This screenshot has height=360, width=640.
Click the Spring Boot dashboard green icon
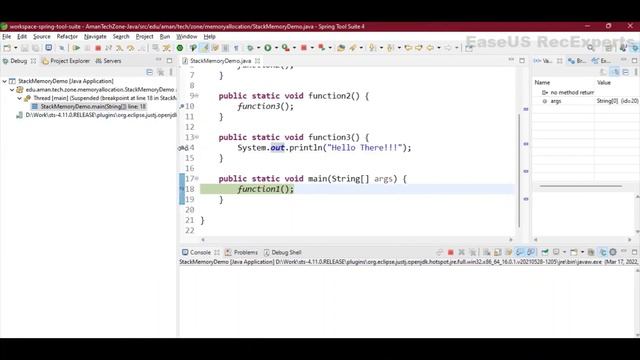point(180,48)
